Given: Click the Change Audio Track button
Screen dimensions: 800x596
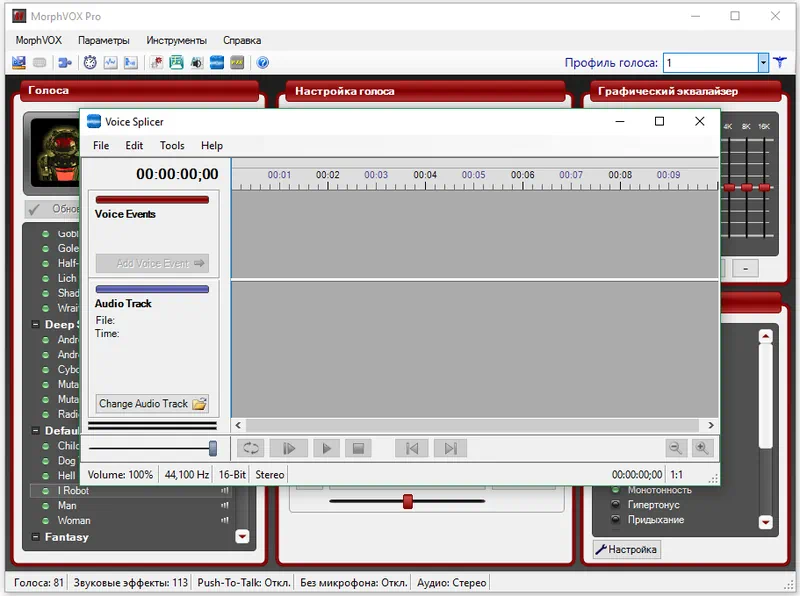Looking at the screenshot, I should (x=152, y=404).
